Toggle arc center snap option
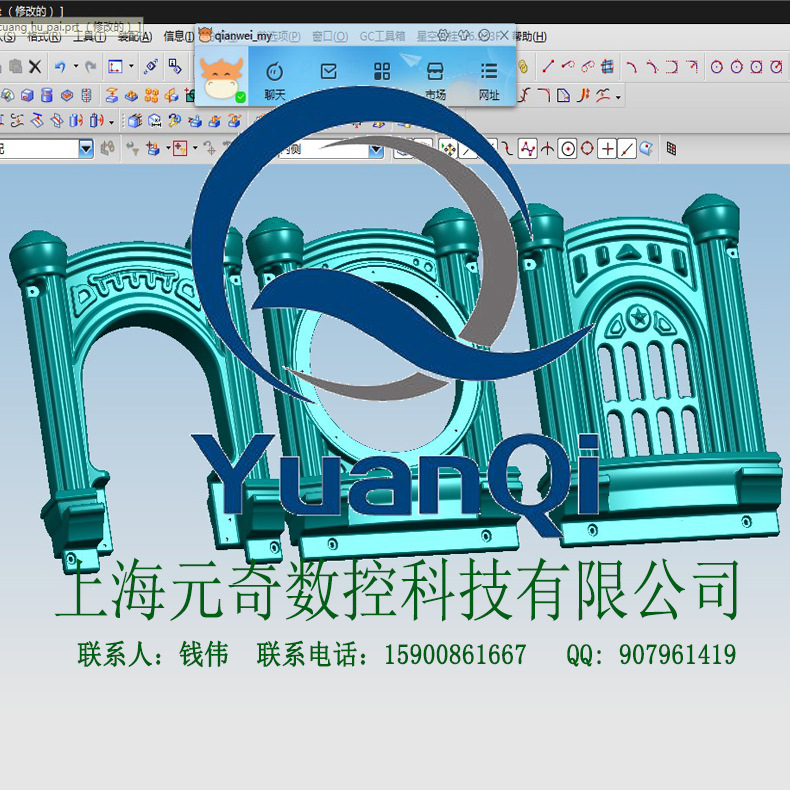This screenshot has height=790, width=790. (x=567, y=149)
